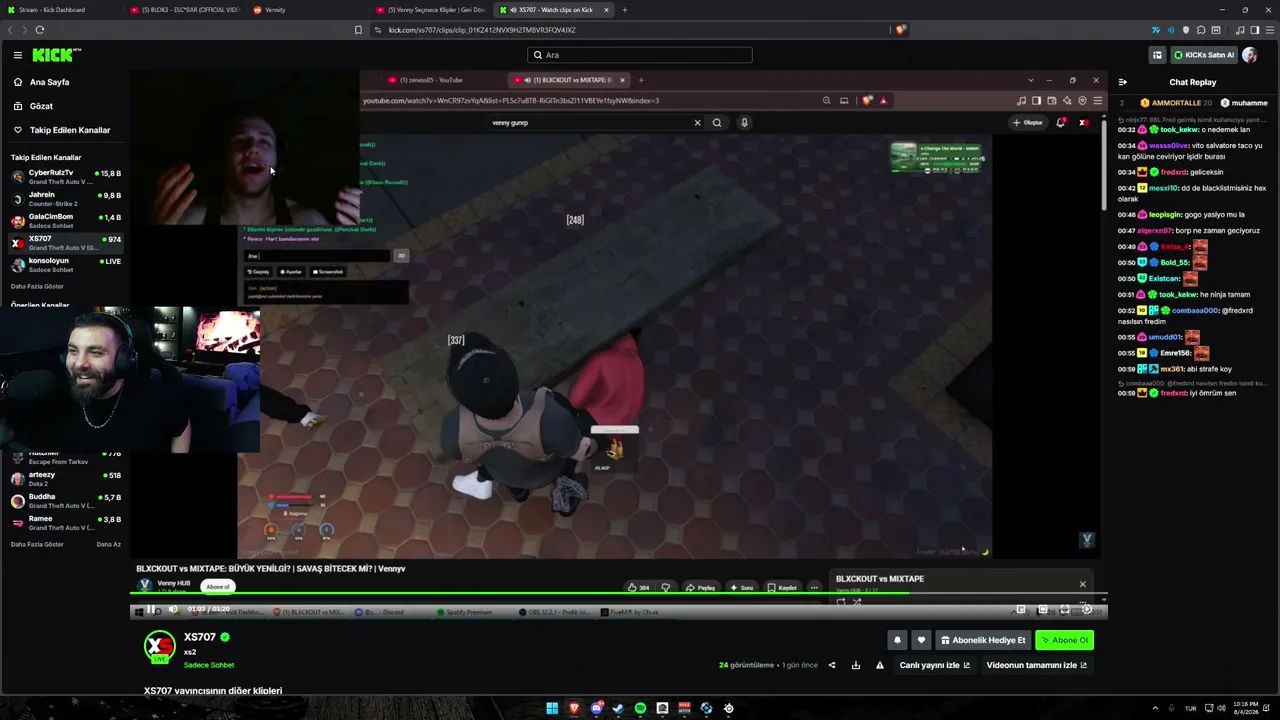Open the user profile avatar menu
Viewport: 1280px width, 720px height.
[1250, 55]
